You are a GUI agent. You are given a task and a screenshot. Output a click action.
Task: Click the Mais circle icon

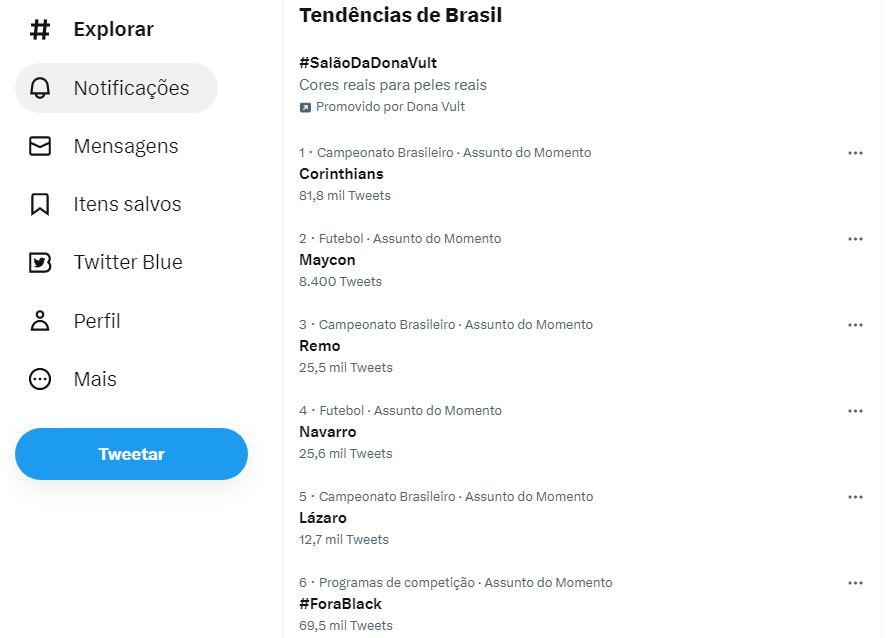tap(40, 379)
